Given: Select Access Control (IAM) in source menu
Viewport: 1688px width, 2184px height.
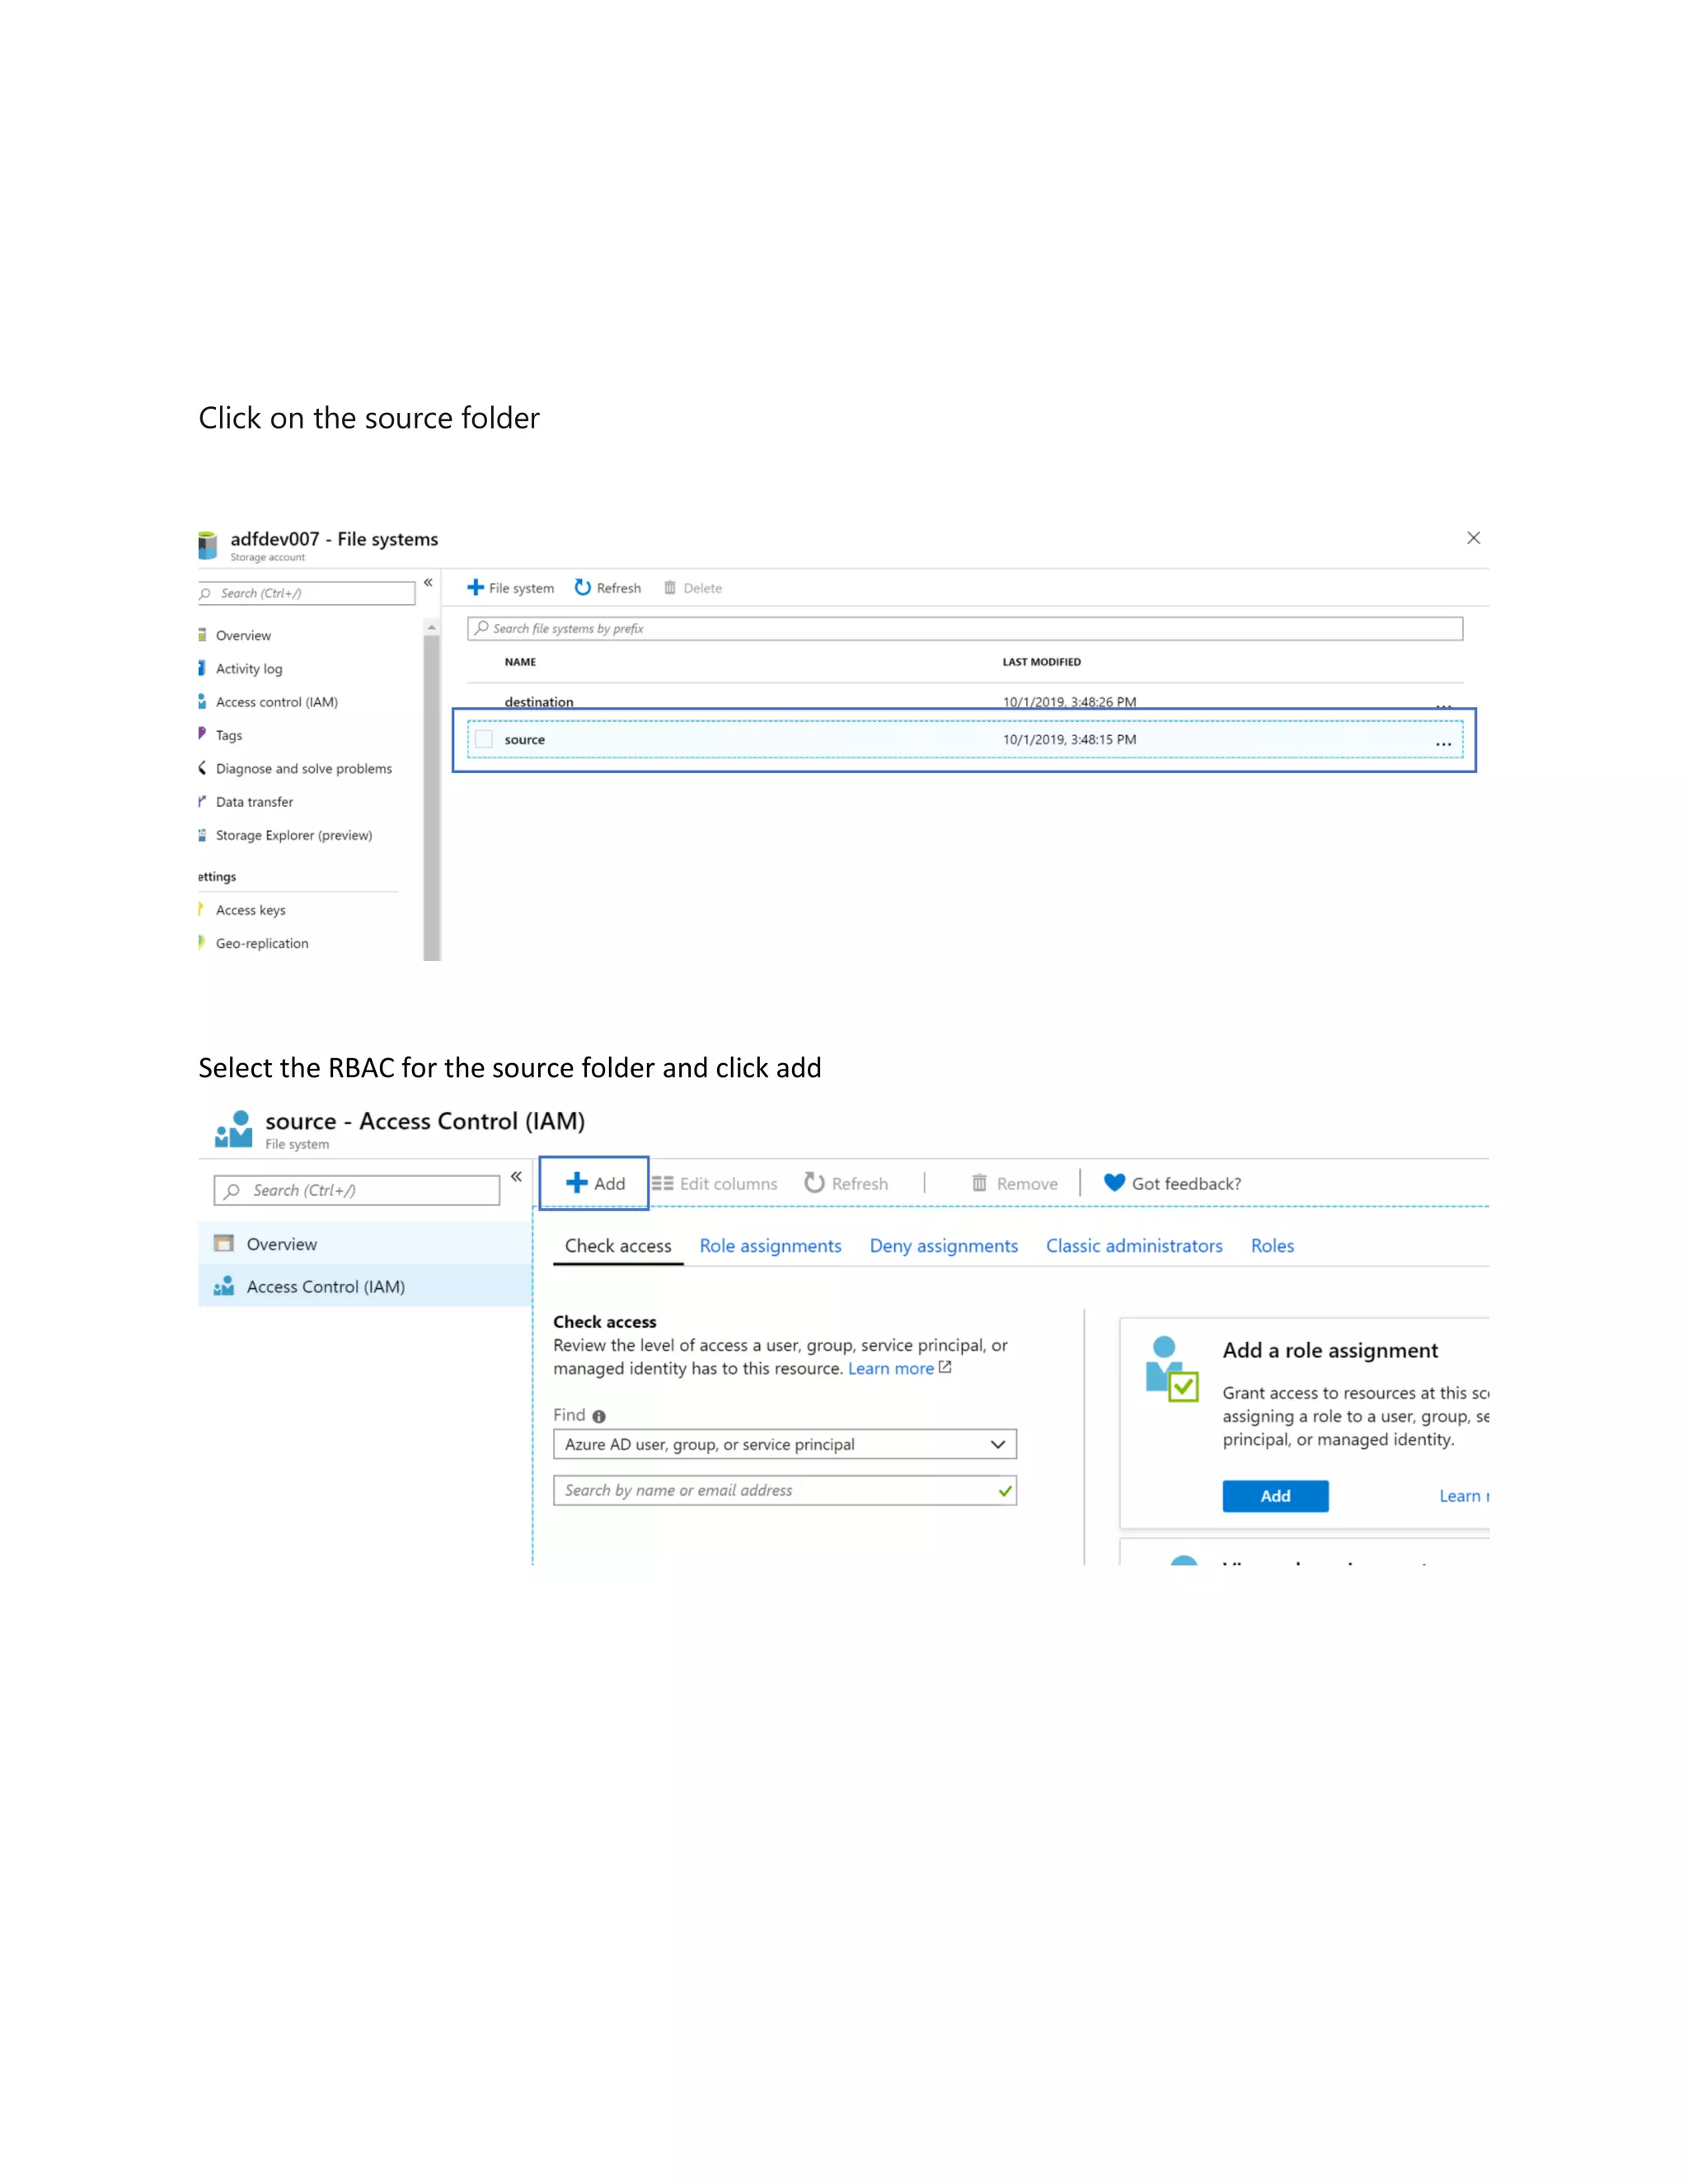Looking at the screenshot, I should coord(365,1287).
